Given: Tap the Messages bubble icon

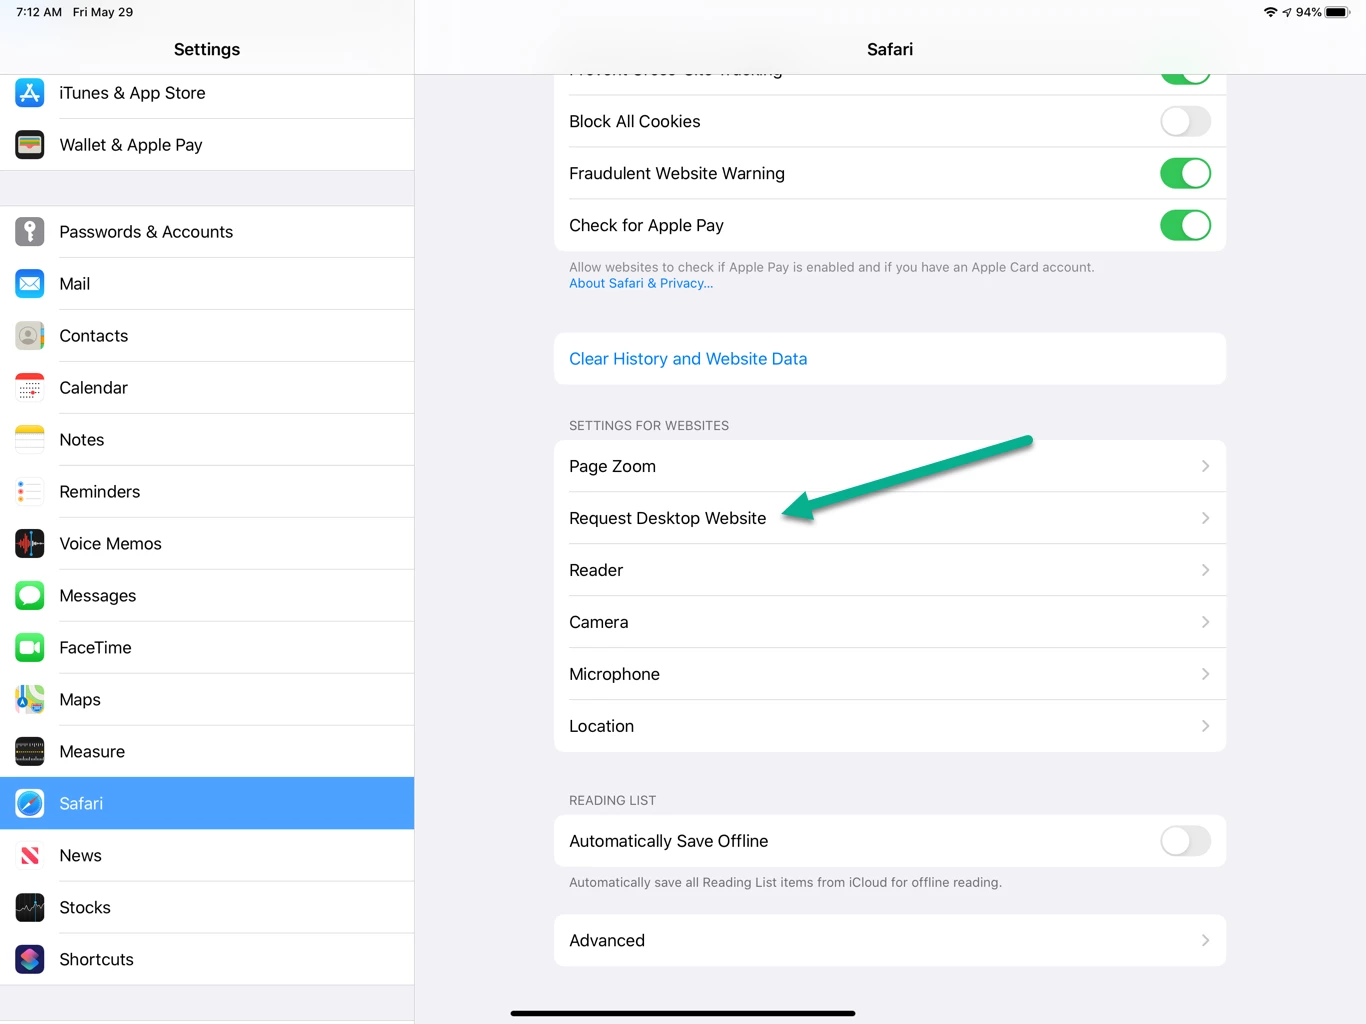Looking at the screenshot, I should click(x=30, y=596).
